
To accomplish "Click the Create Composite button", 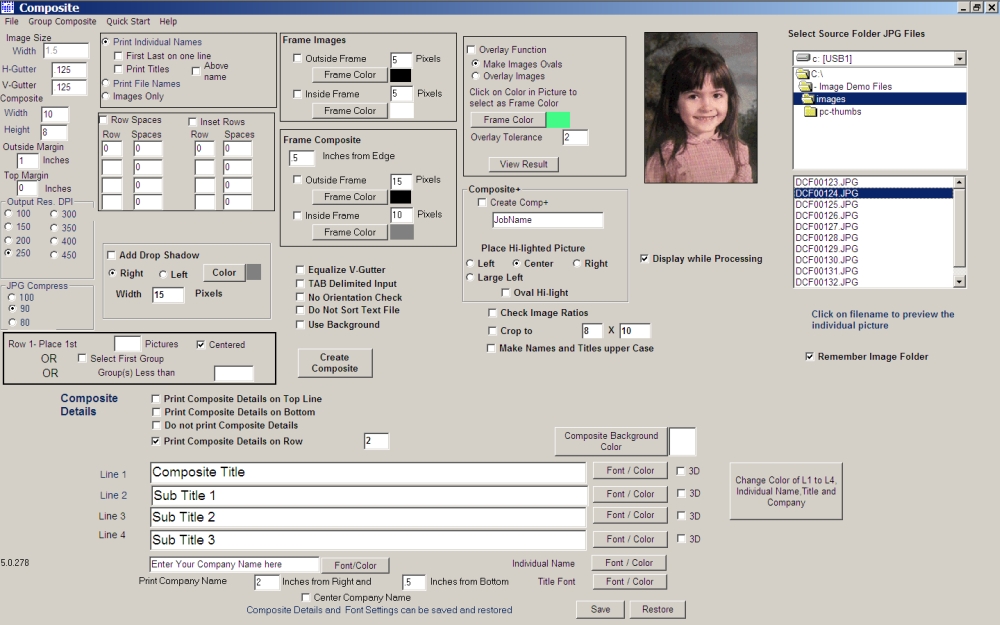I will [335, 363].
